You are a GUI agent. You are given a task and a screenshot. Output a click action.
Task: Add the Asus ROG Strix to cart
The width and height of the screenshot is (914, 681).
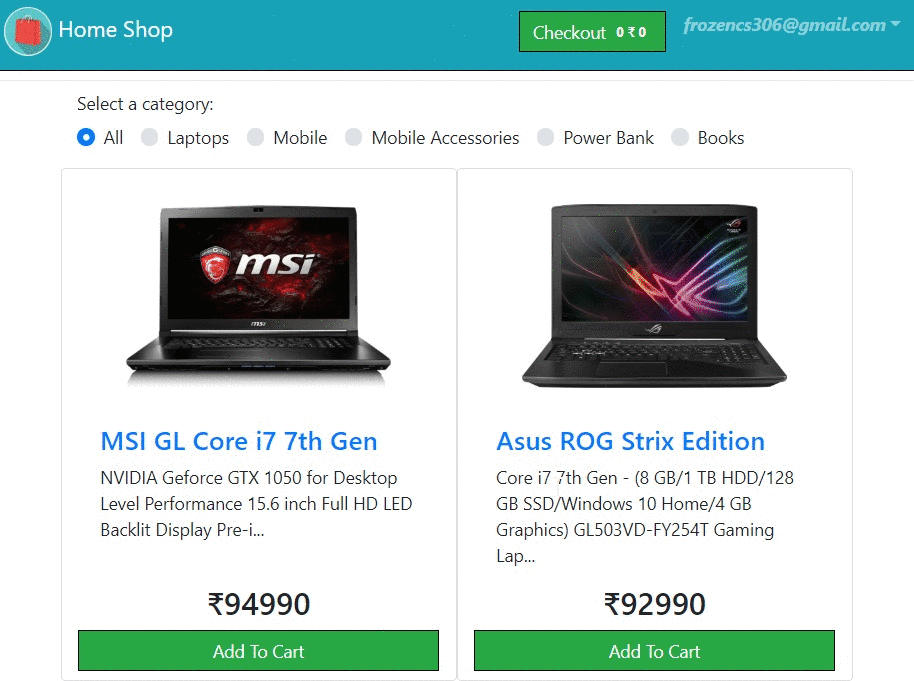click(654, 651)
